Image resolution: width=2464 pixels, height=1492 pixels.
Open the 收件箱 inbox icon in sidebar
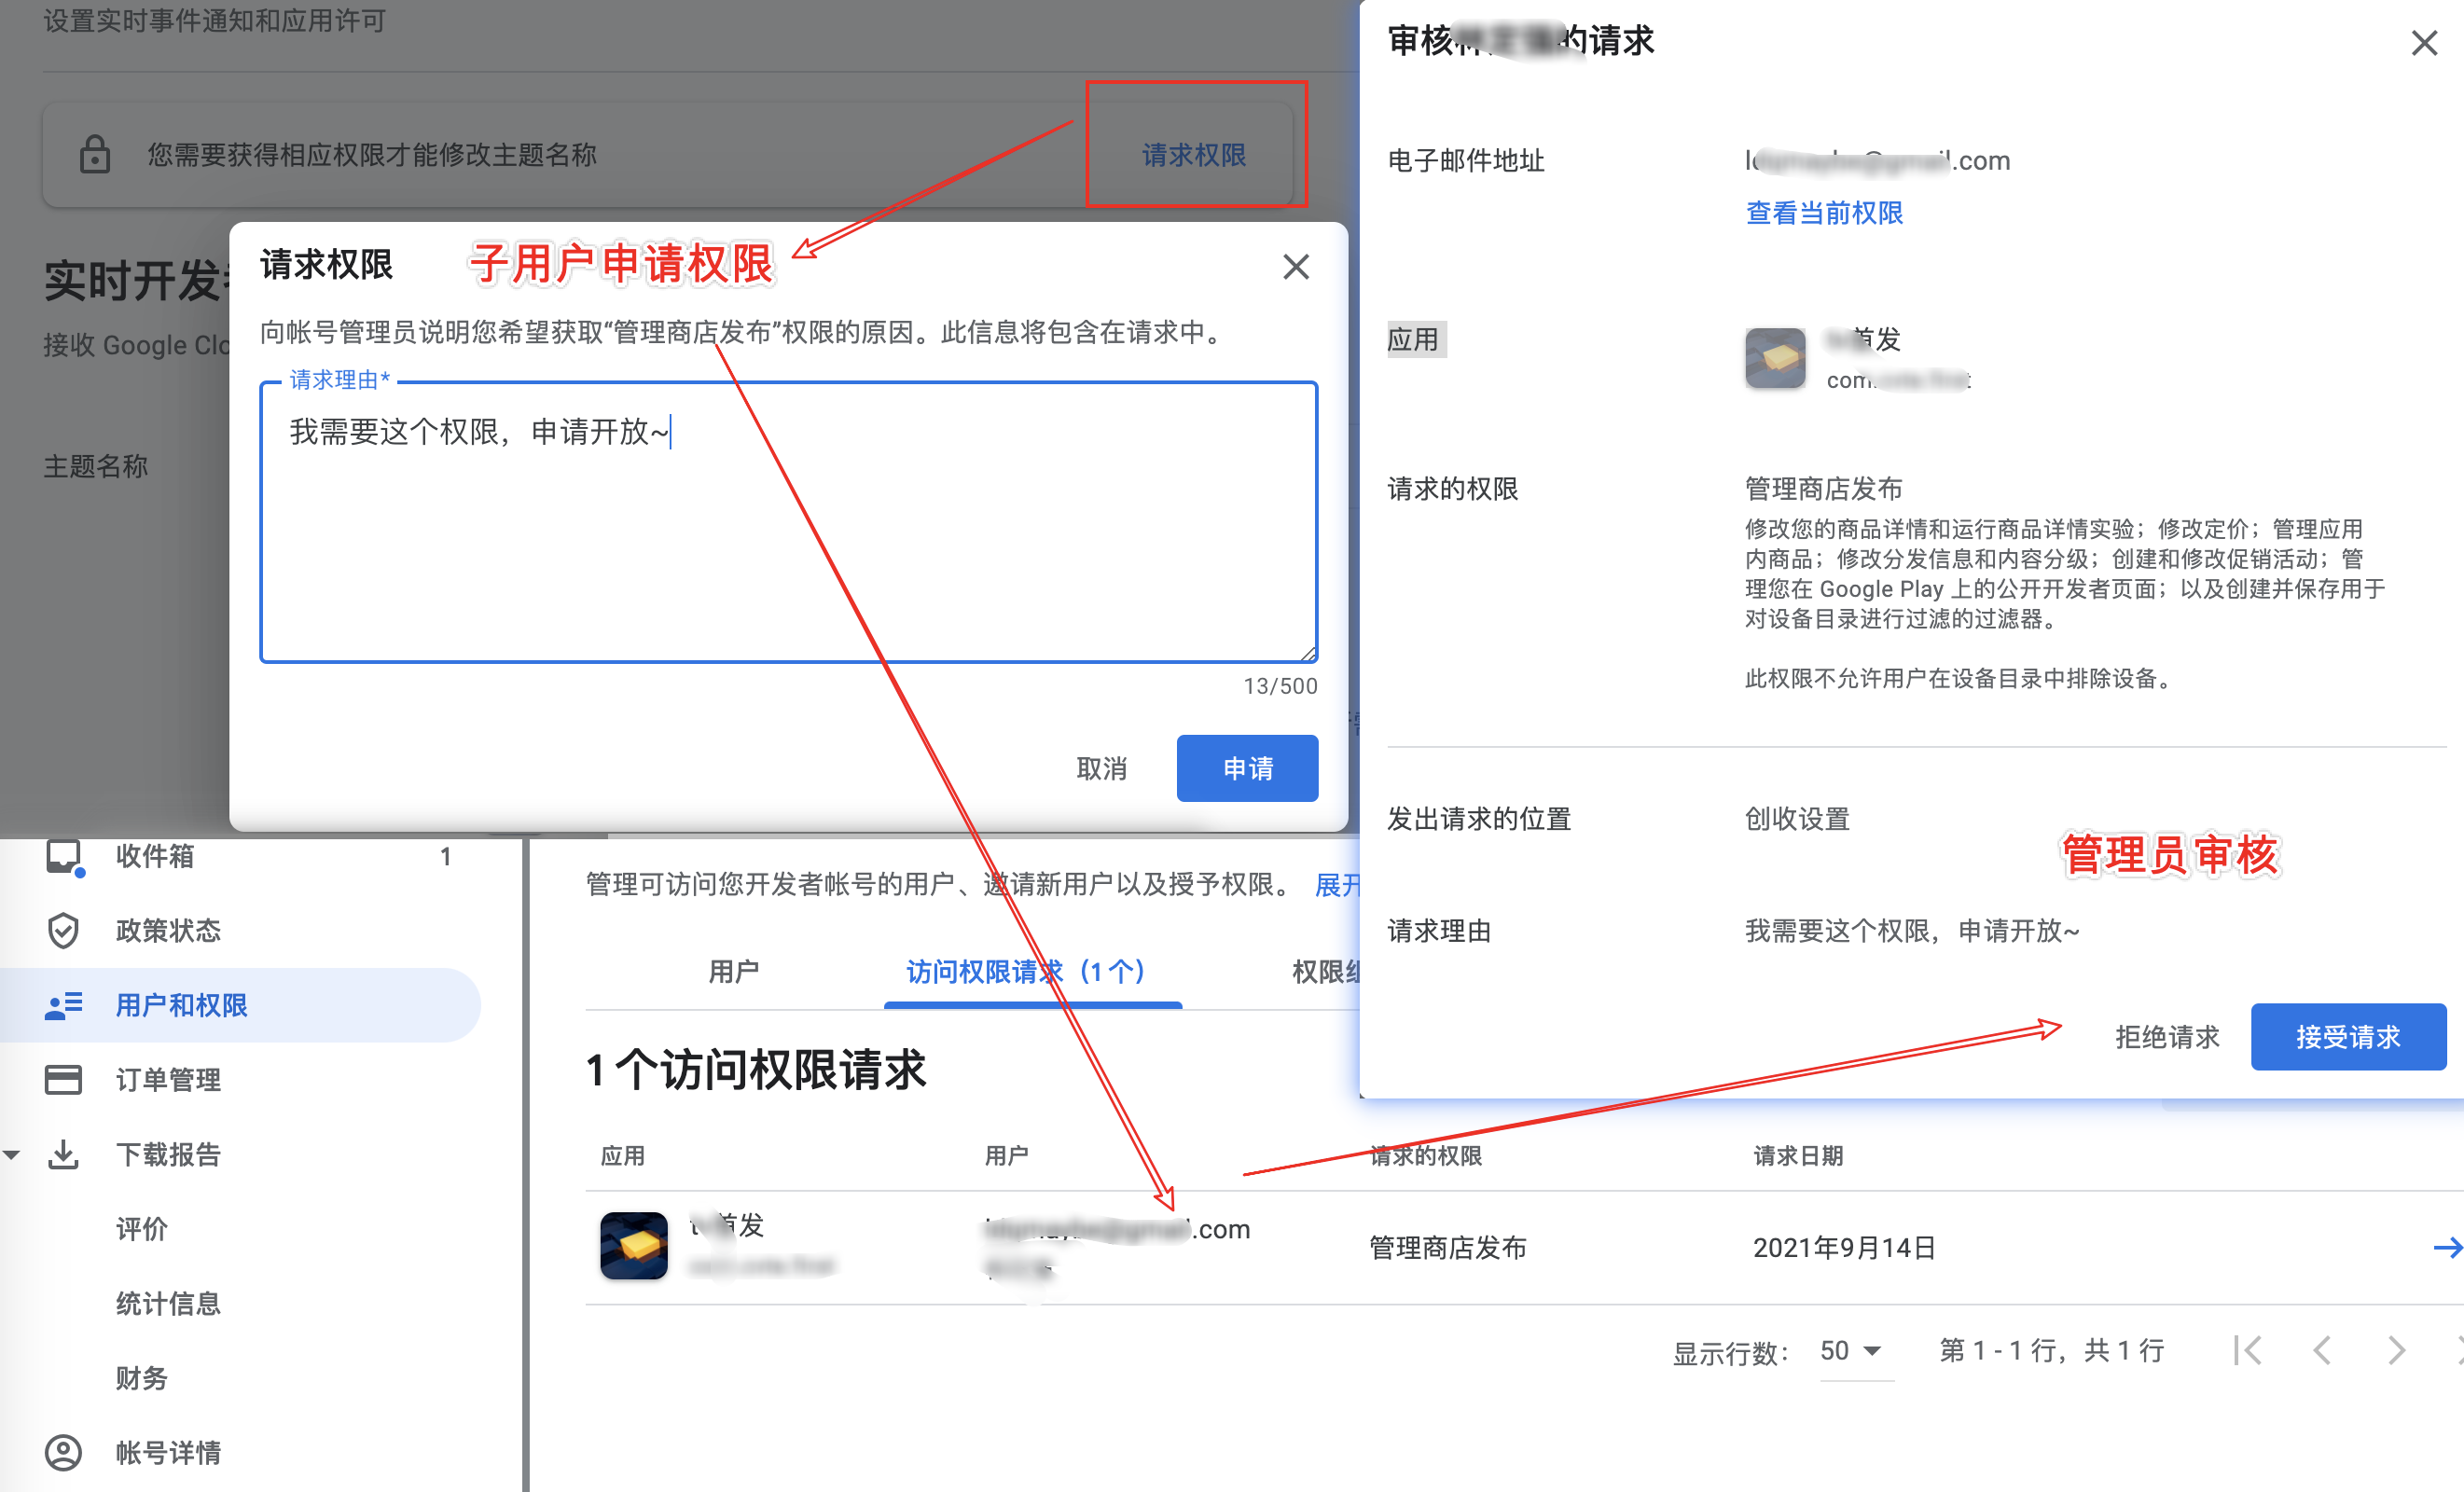tap(63, 856)
